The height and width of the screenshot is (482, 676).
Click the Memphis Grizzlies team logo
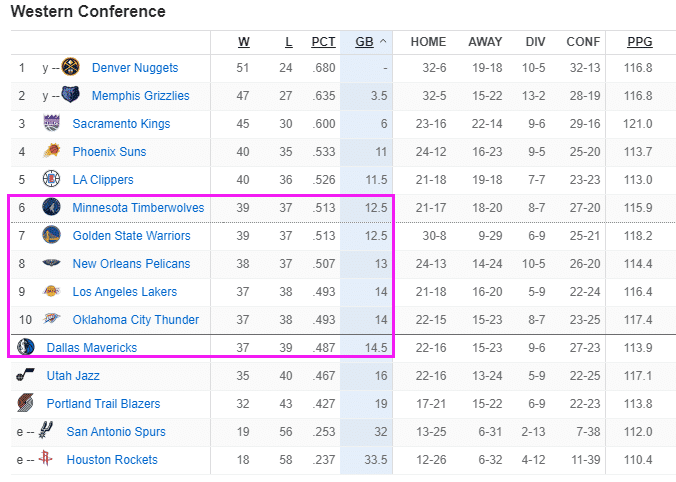click(72, 96)
